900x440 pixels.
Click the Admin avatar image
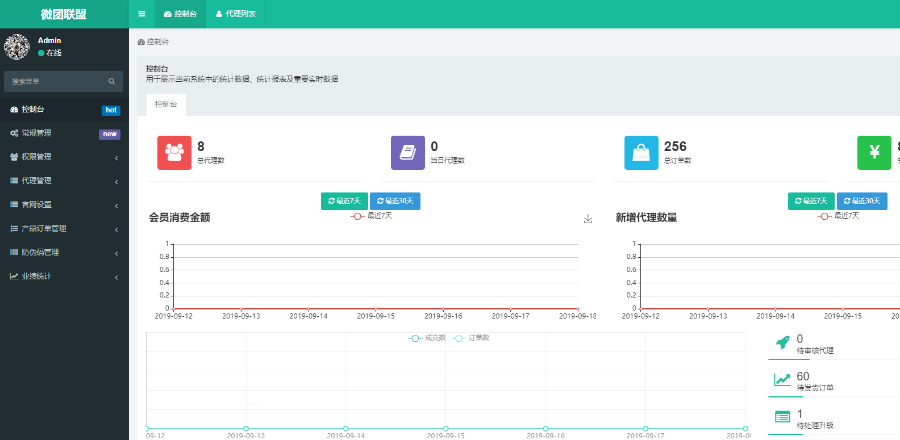pos(18,46)
